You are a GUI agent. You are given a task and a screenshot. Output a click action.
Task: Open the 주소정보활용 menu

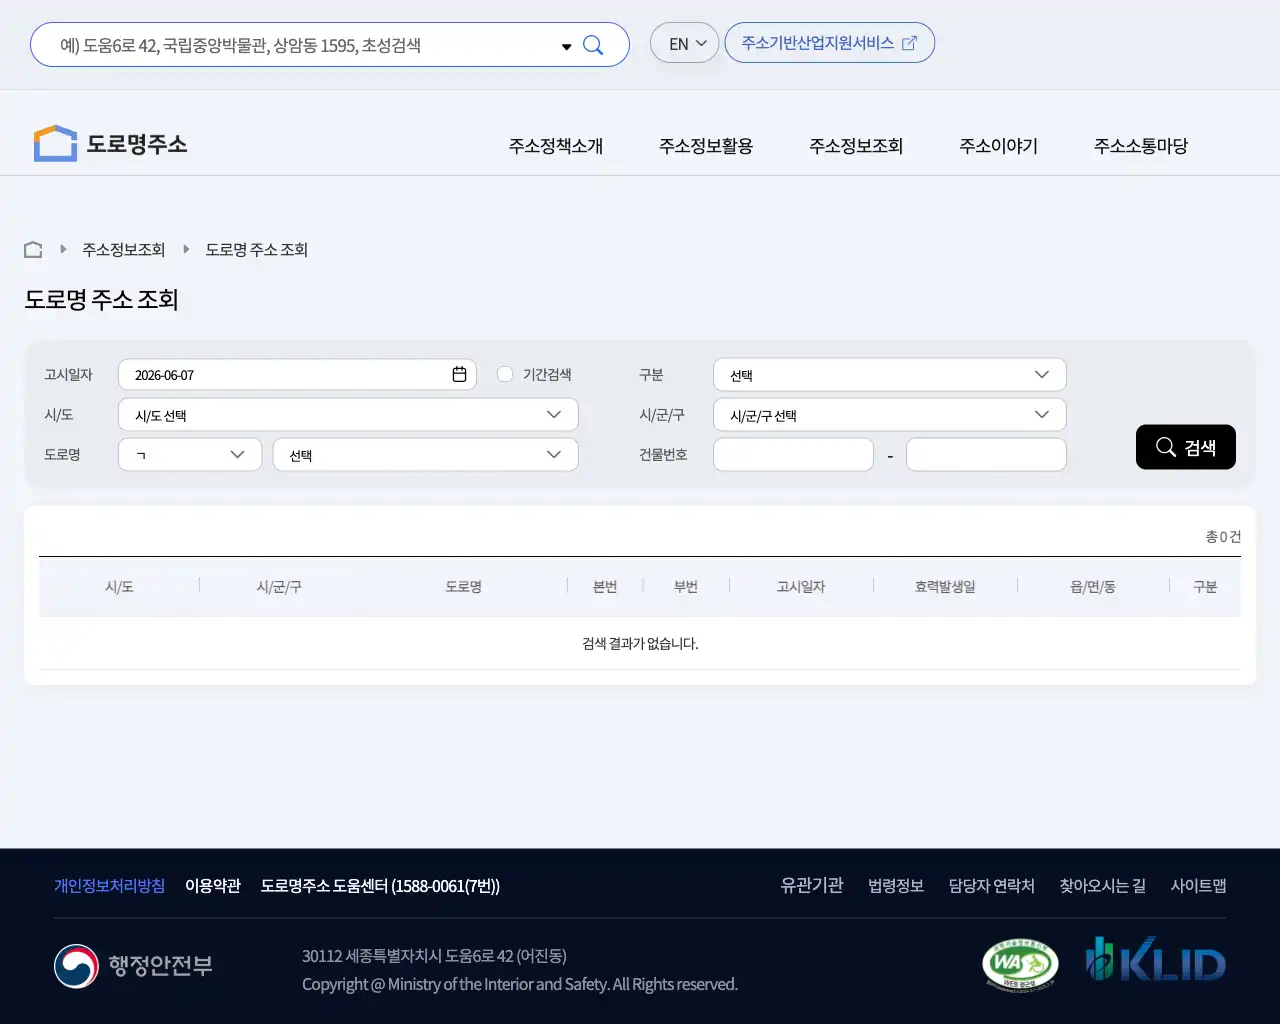pos(706,146)
